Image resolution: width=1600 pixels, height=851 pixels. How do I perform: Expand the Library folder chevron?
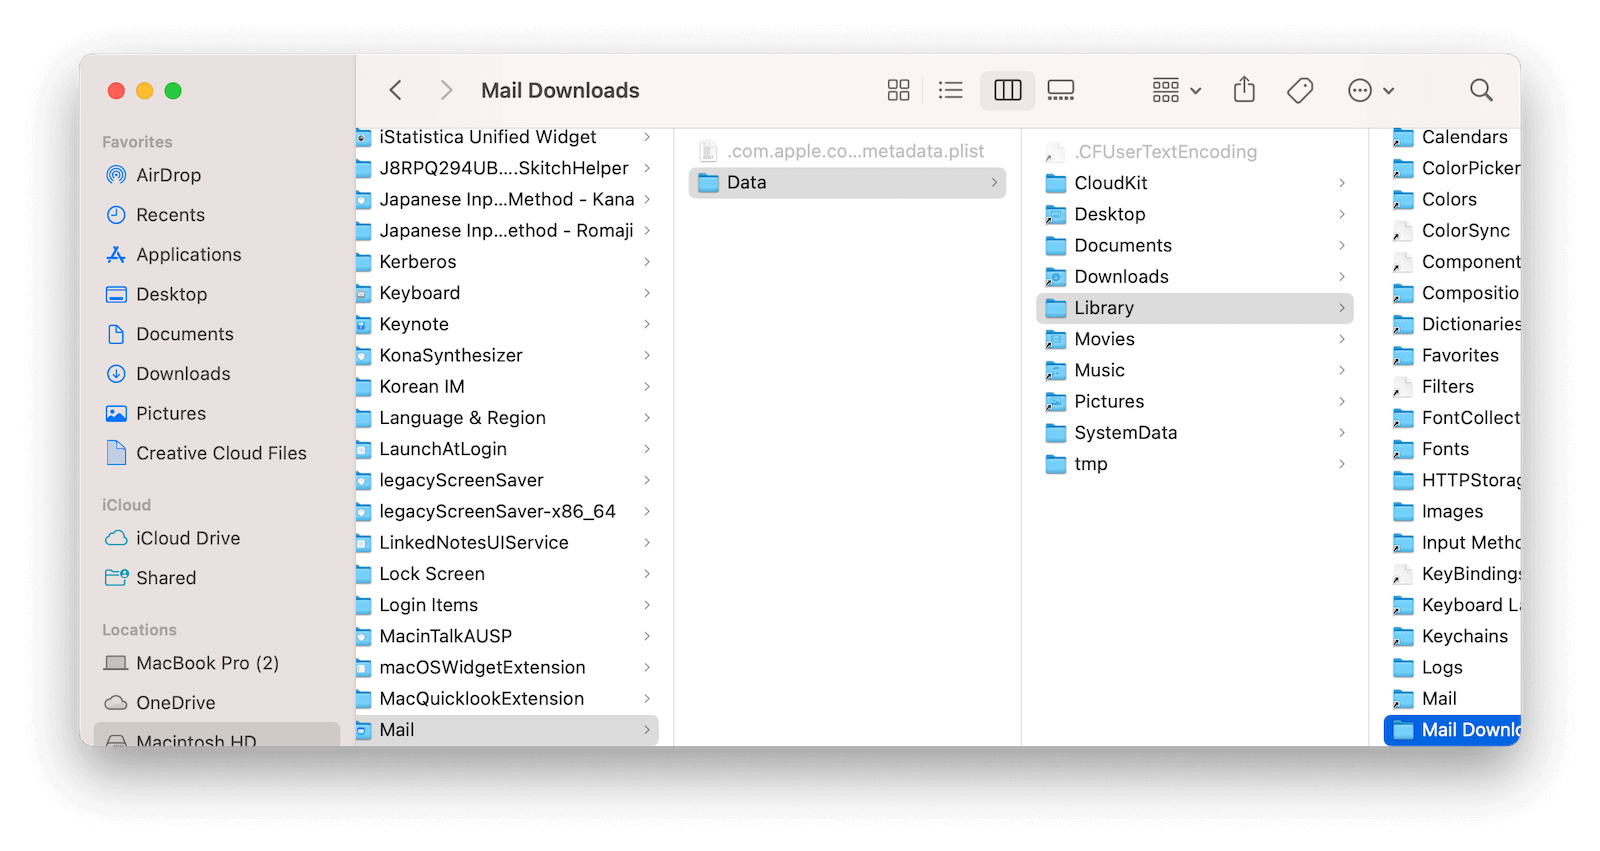1342,308
